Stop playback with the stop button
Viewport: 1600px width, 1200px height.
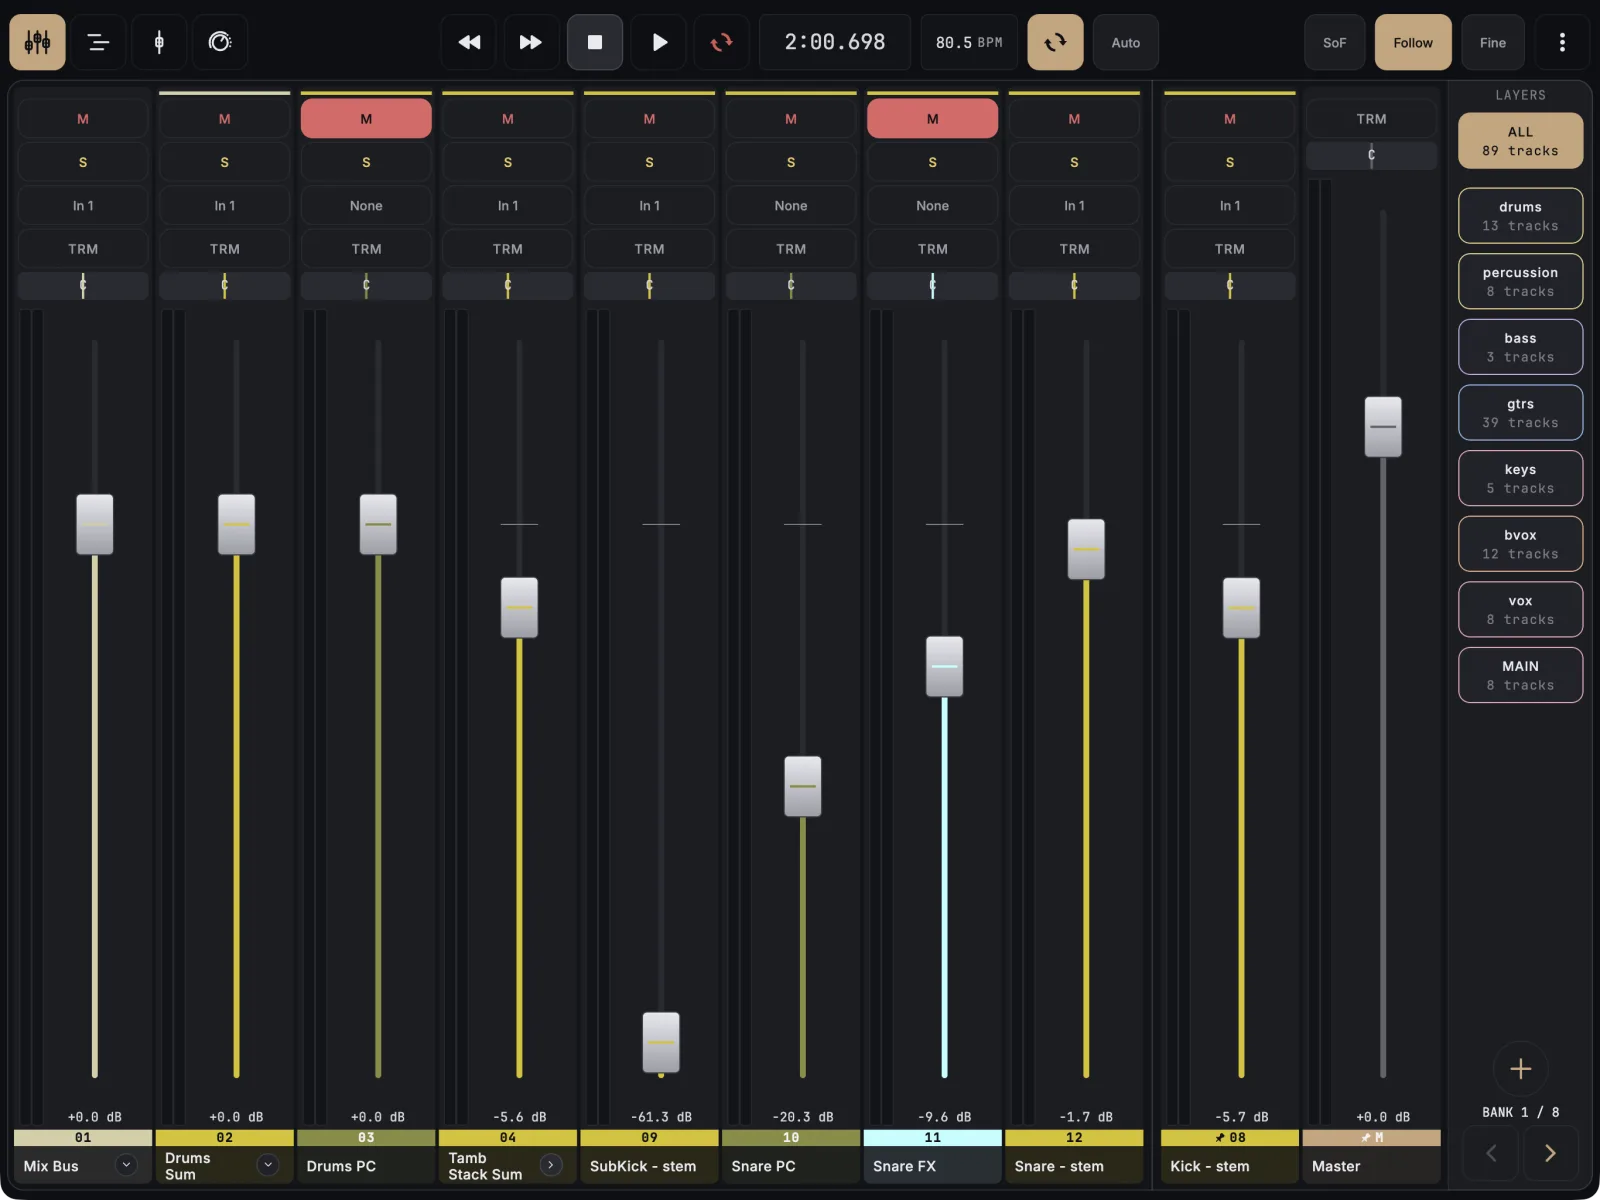[x=595, y=42]
